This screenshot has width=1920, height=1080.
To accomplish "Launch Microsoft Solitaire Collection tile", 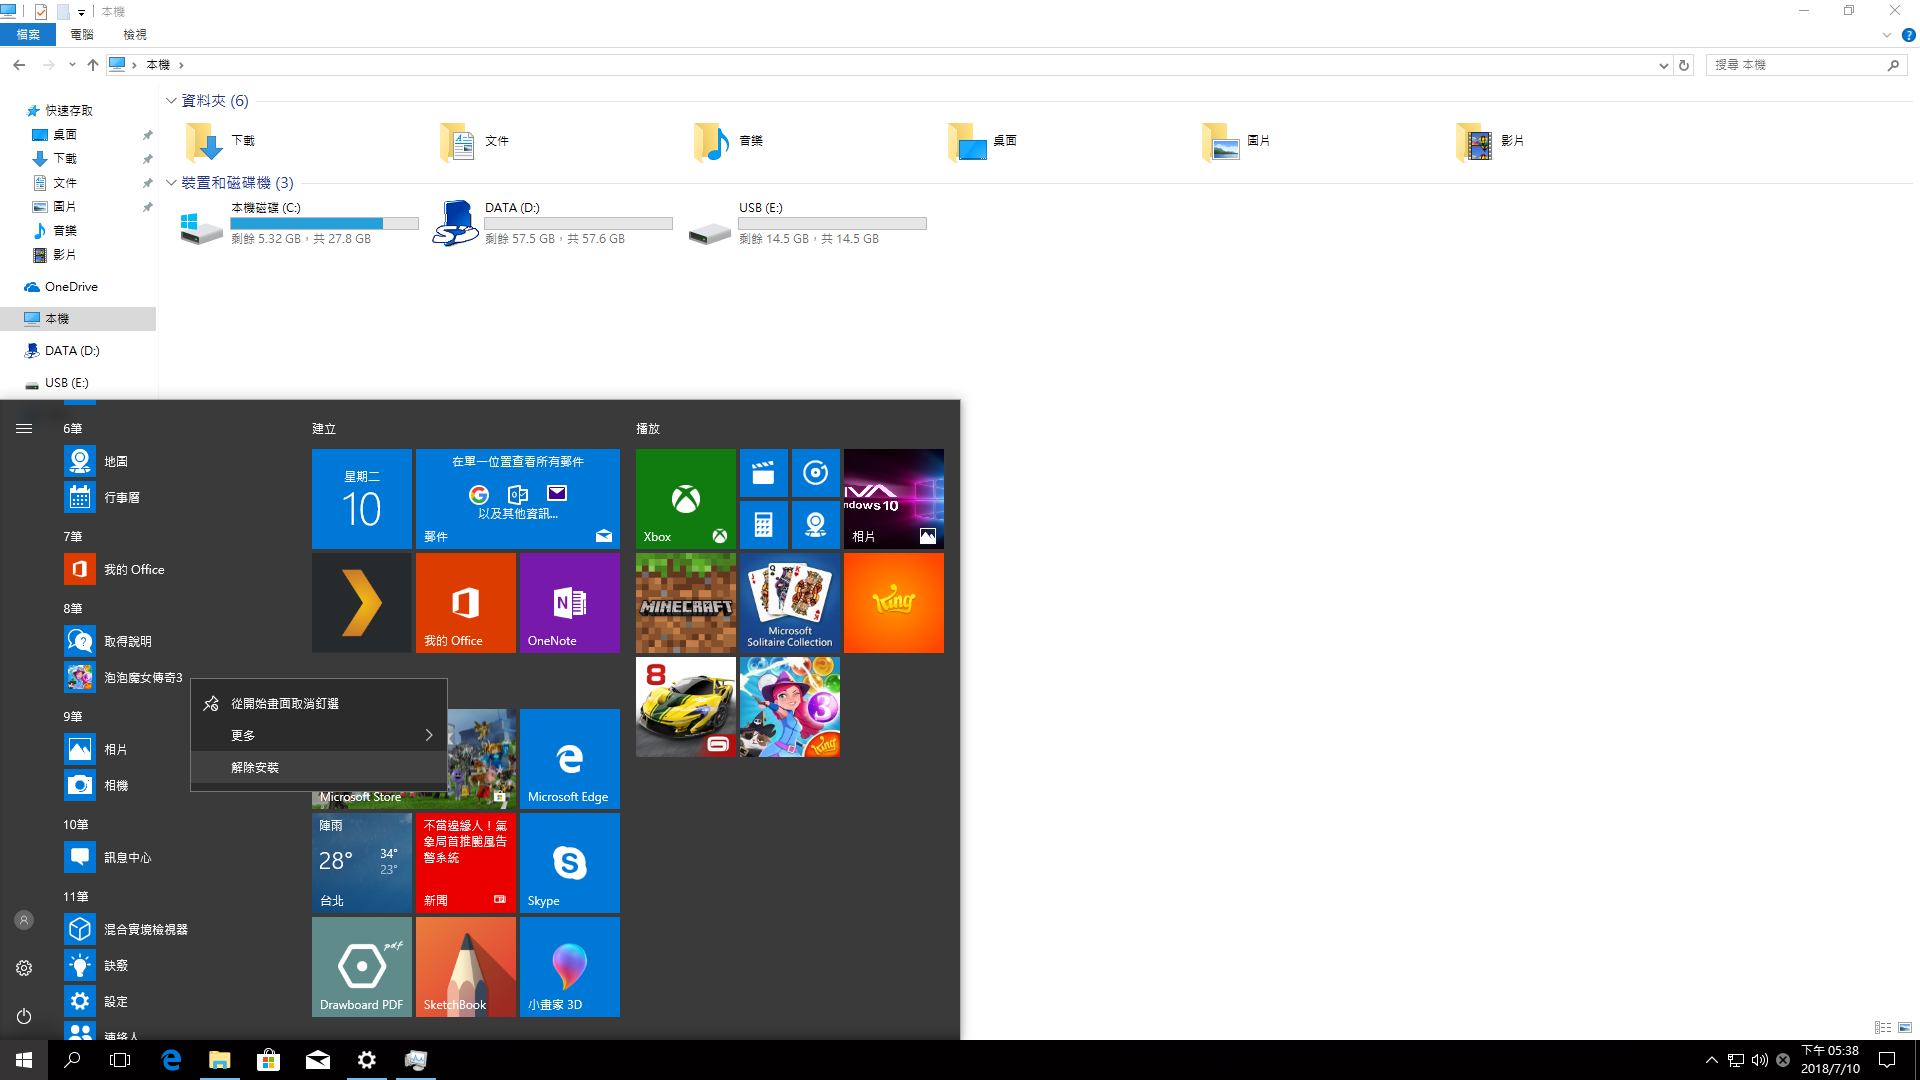I will tap(789, 602).
